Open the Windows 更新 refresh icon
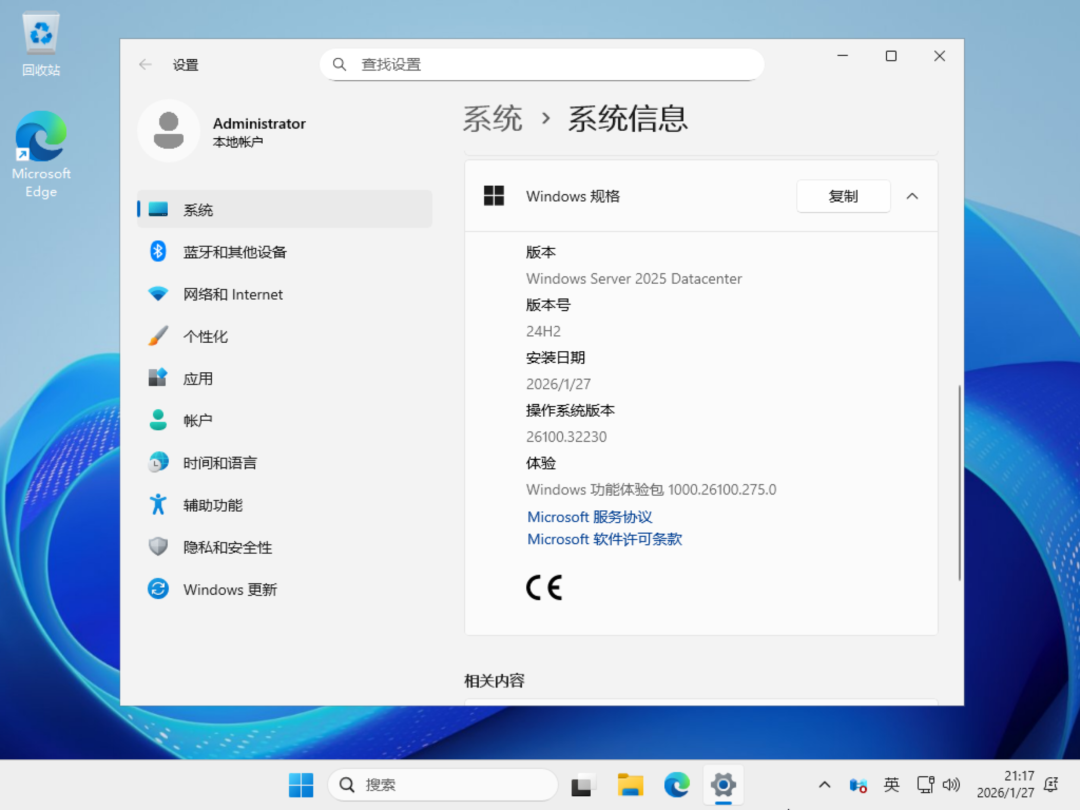Screen dimensions: 1080x810 158,589
